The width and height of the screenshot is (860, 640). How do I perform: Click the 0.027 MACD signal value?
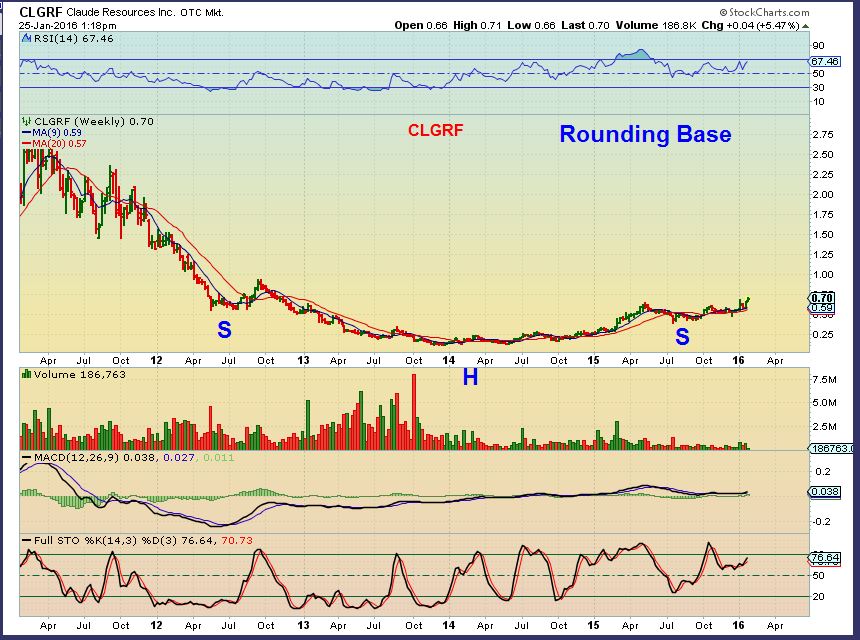[178, 457]
